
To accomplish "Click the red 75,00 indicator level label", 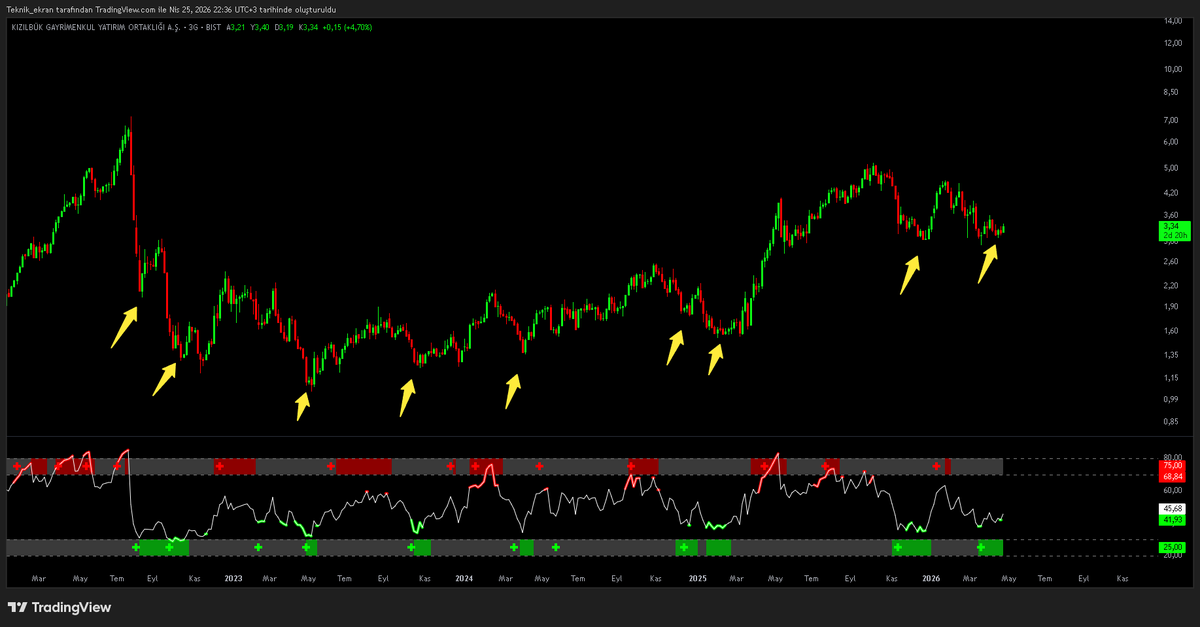I will click(1172, 466).
